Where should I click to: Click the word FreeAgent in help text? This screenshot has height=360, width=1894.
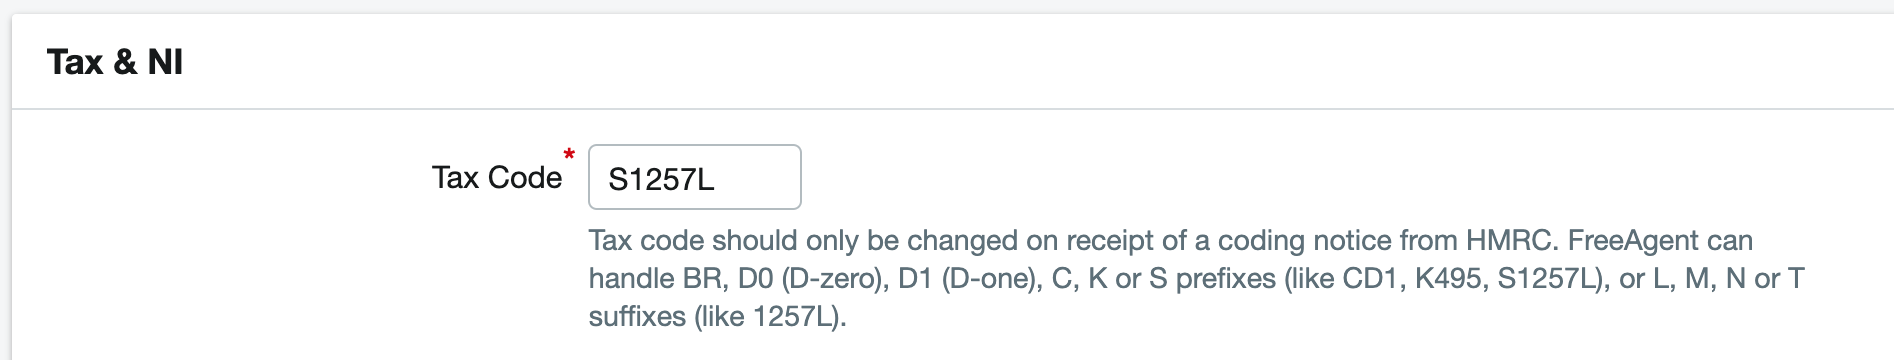[1632, 241]
